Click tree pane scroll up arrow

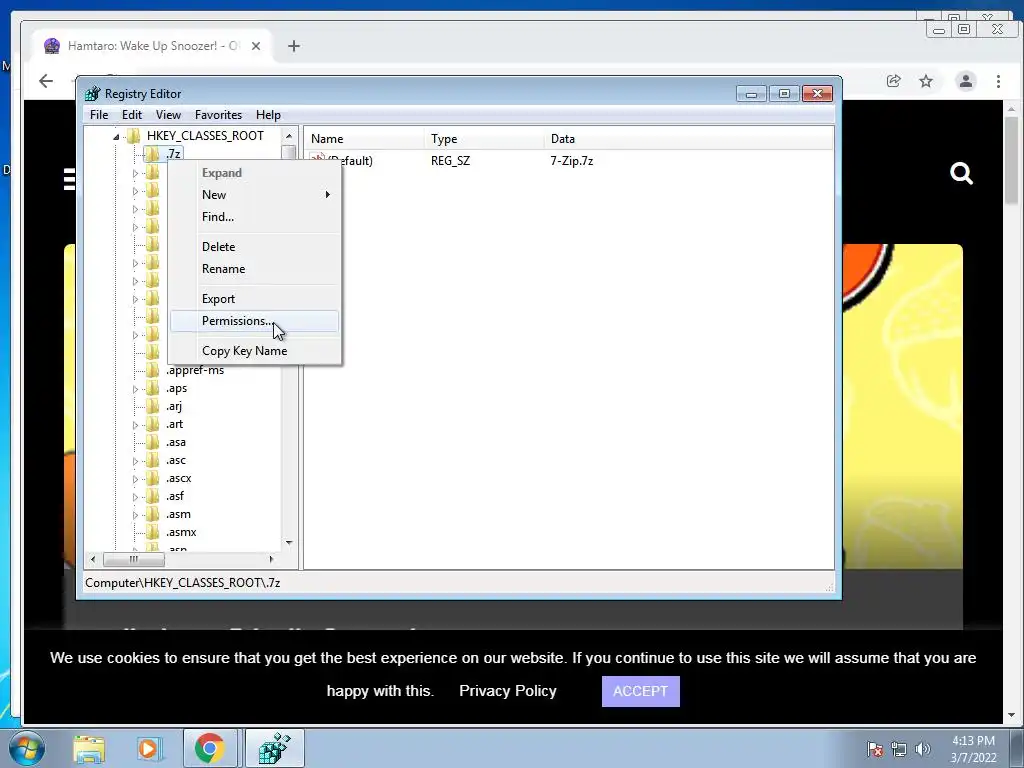289,136
